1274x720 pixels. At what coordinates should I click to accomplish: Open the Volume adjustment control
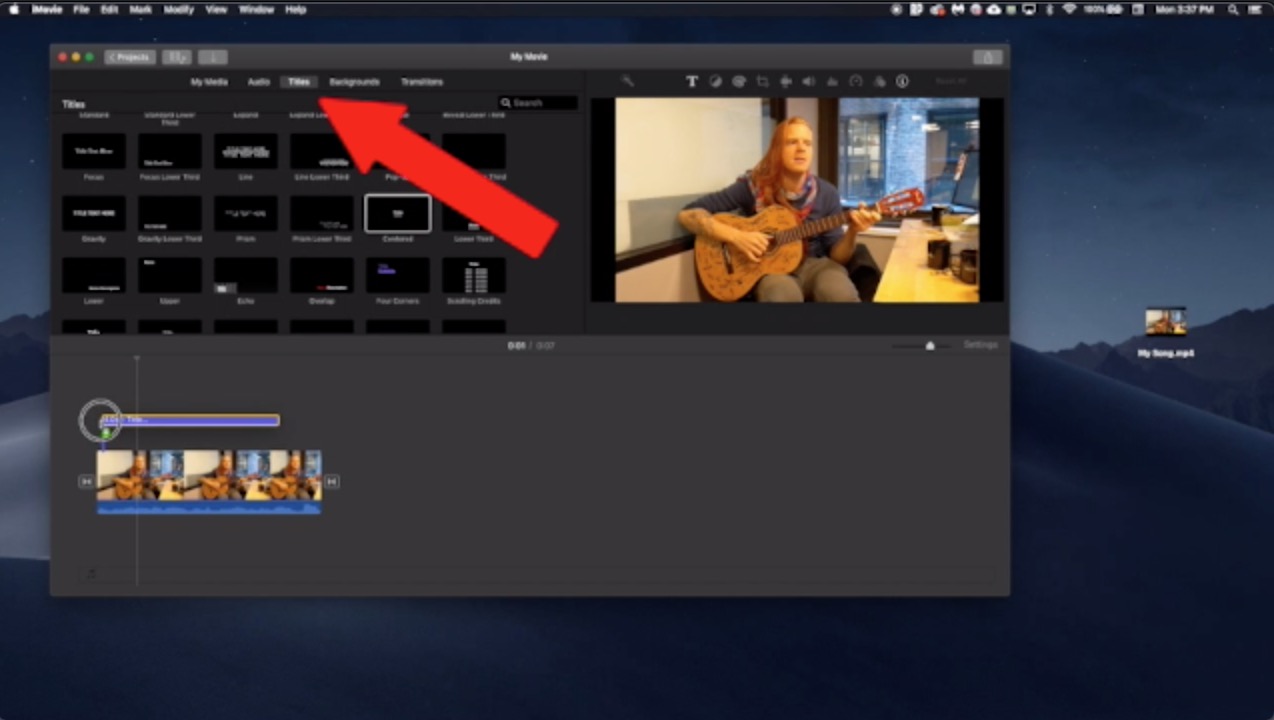point(809,81)
